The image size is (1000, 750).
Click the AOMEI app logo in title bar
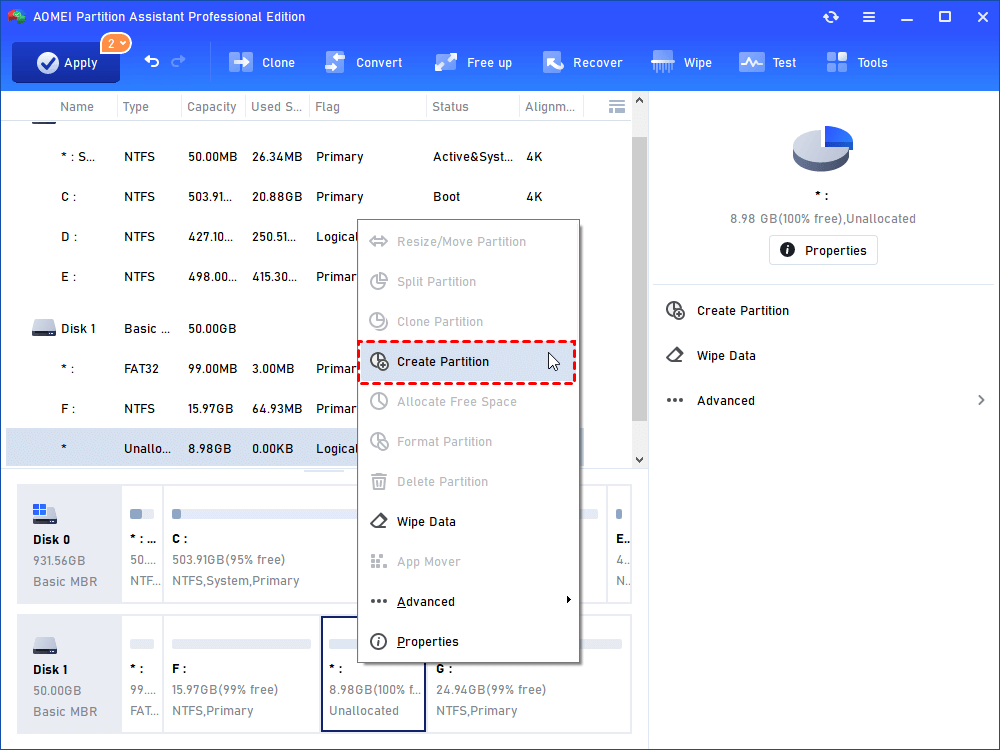tap(16, 17)
